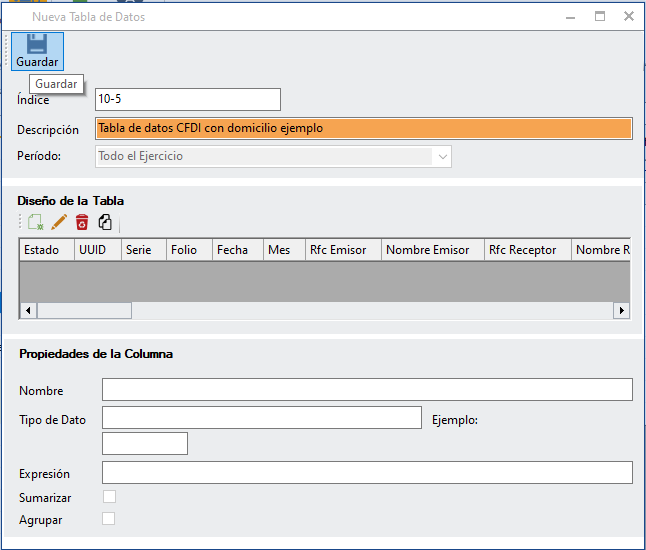Focus the orange Descripción text field

(x=364, y=128)
